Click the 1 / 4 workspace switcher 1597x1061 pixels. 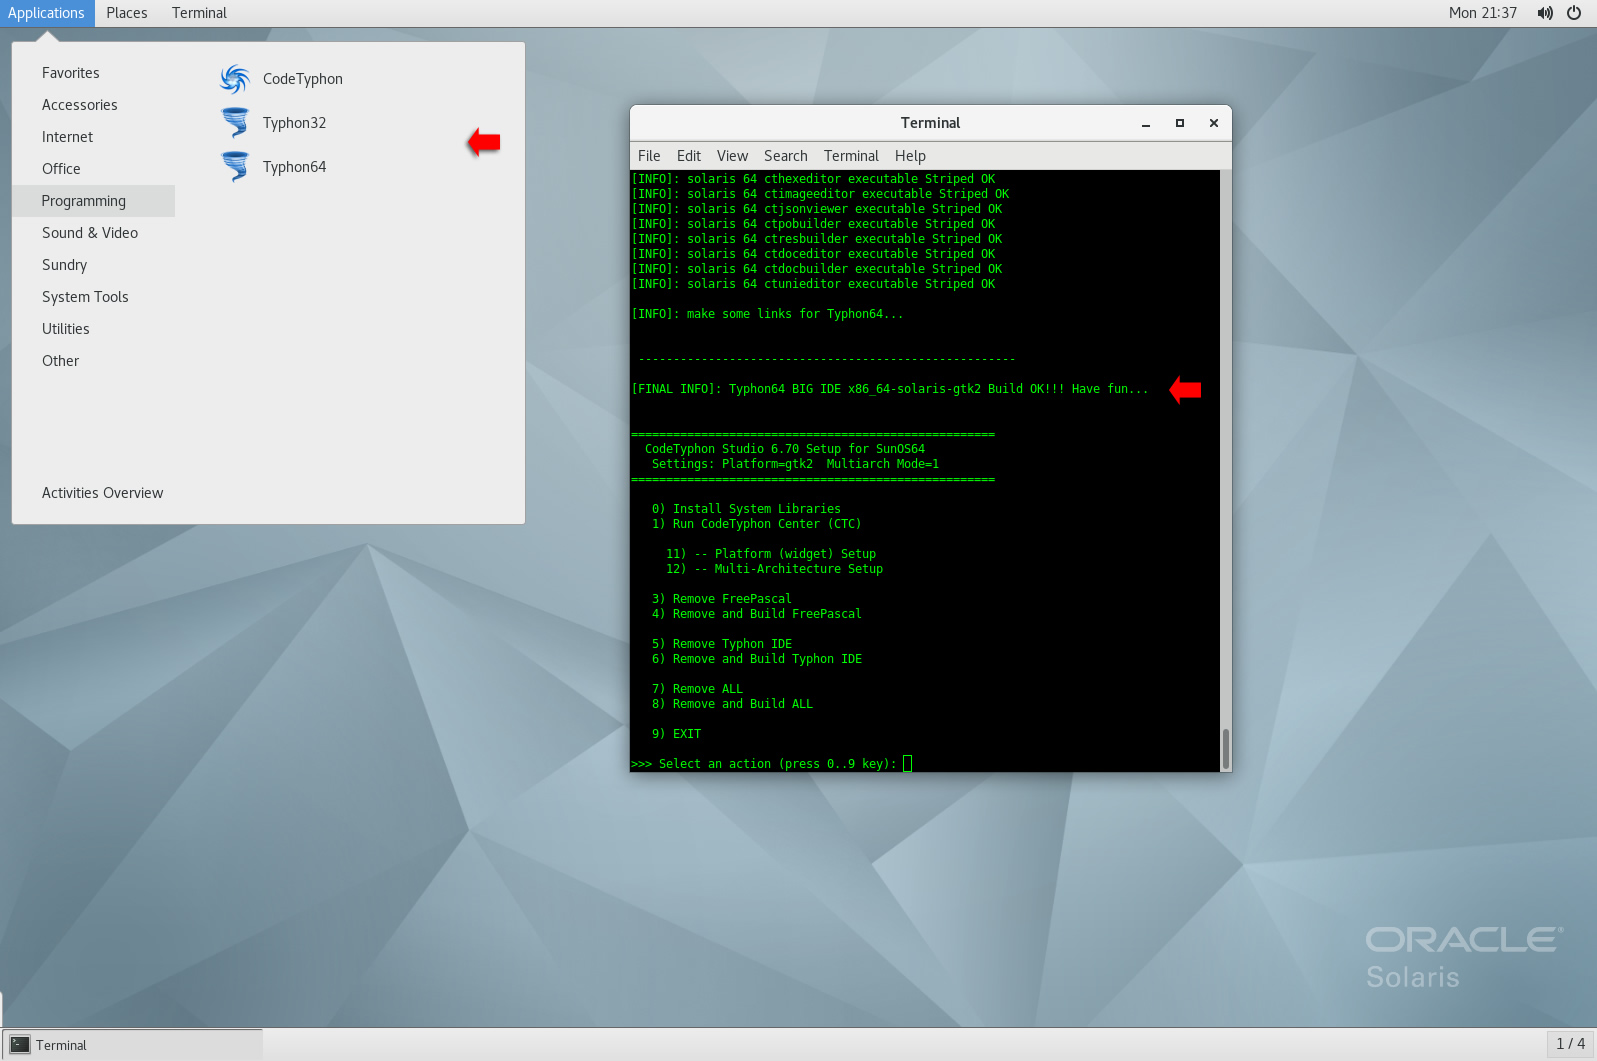click(1570, 1044)
